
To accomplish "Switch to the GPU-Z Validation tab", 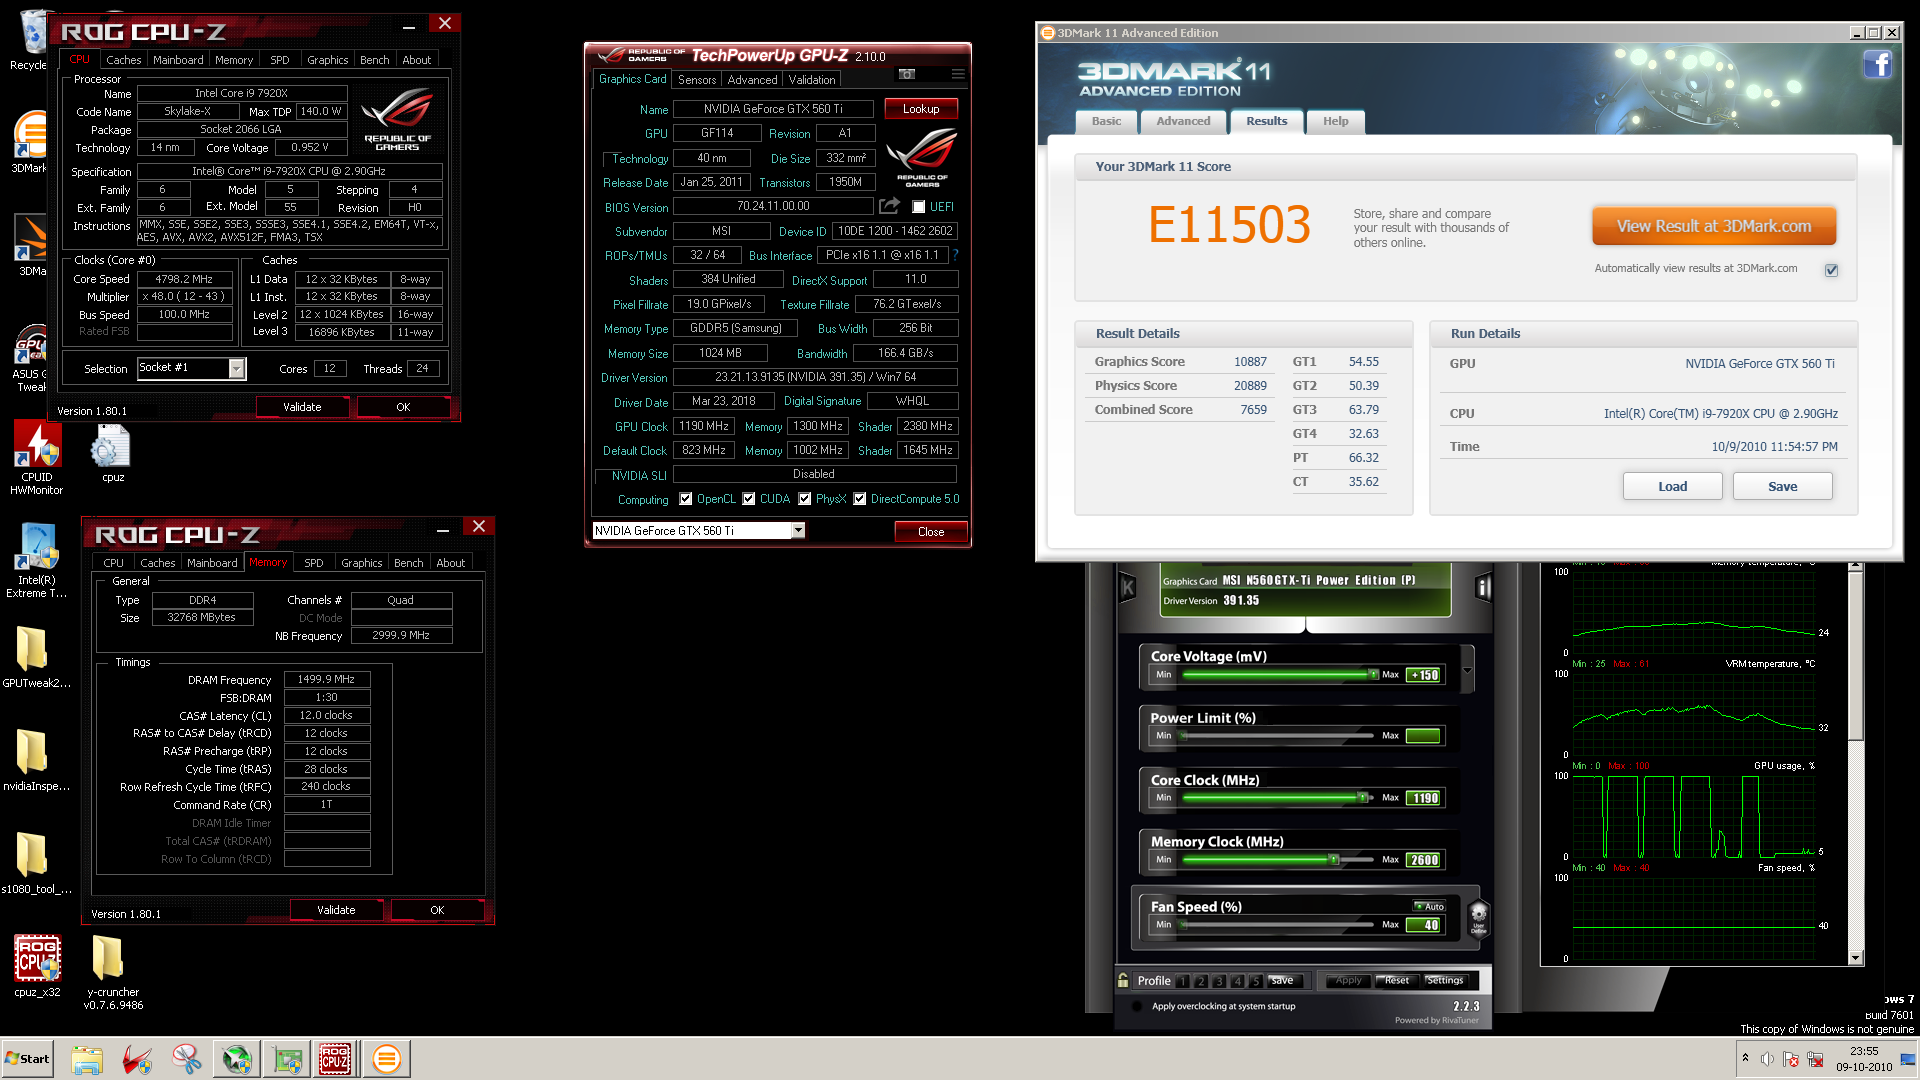I will tap(812, 80).
